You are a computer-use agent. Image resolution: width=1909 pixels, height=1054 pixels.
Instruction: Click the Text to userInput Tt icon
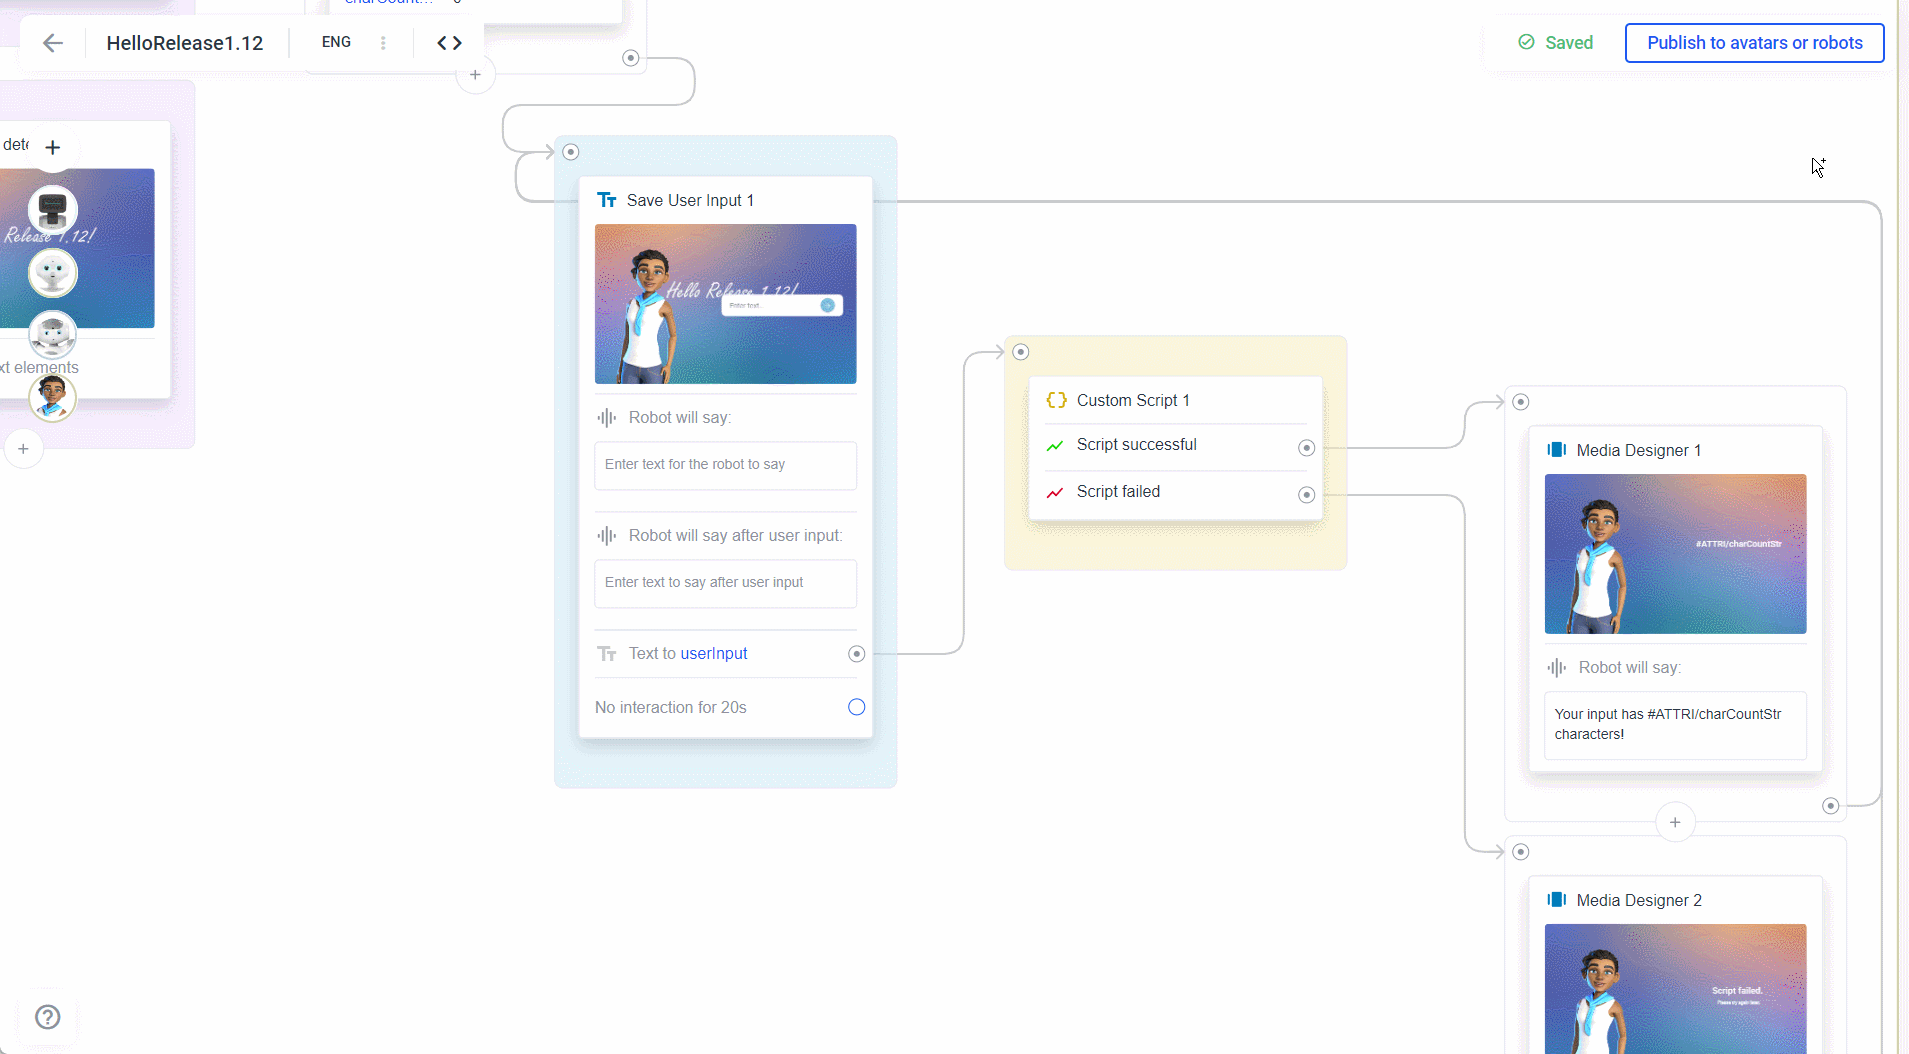(606, 654)
